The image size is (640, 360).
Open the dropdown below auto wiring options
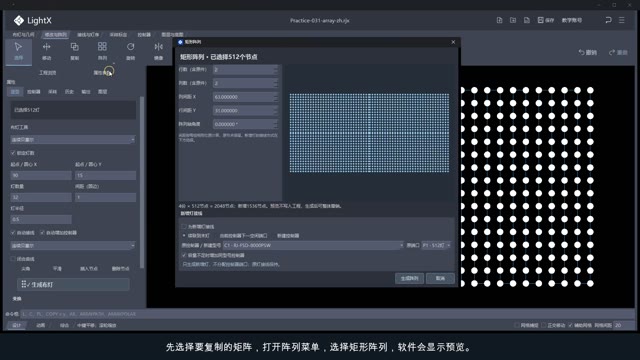[x=73, y=246]
